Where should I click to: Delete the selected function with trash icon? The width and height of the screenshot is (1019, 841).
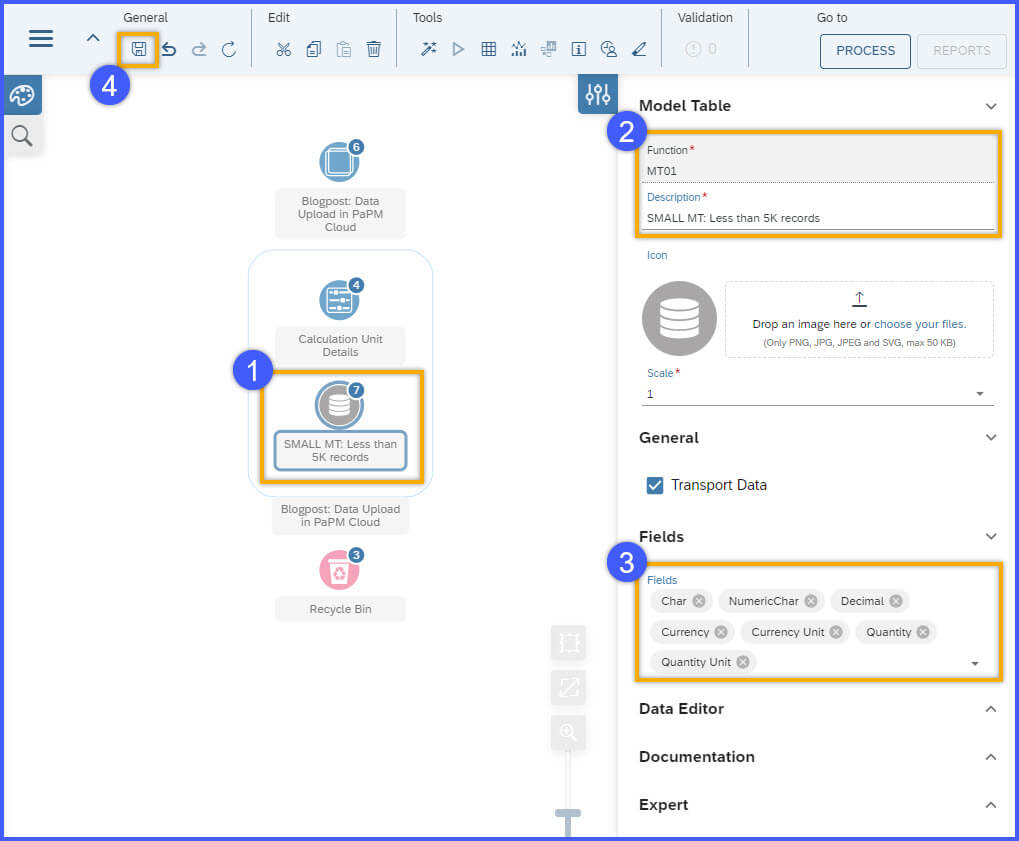374,49
